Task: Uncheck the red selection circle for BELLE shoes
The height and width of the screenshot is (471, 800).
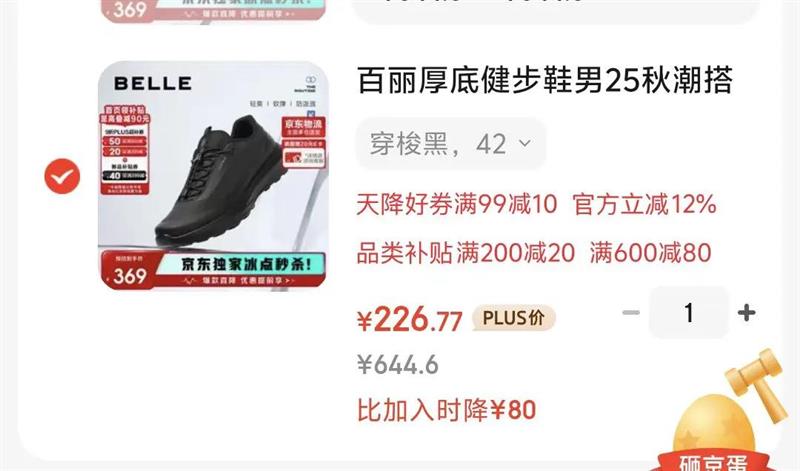Action: [62, 176]
